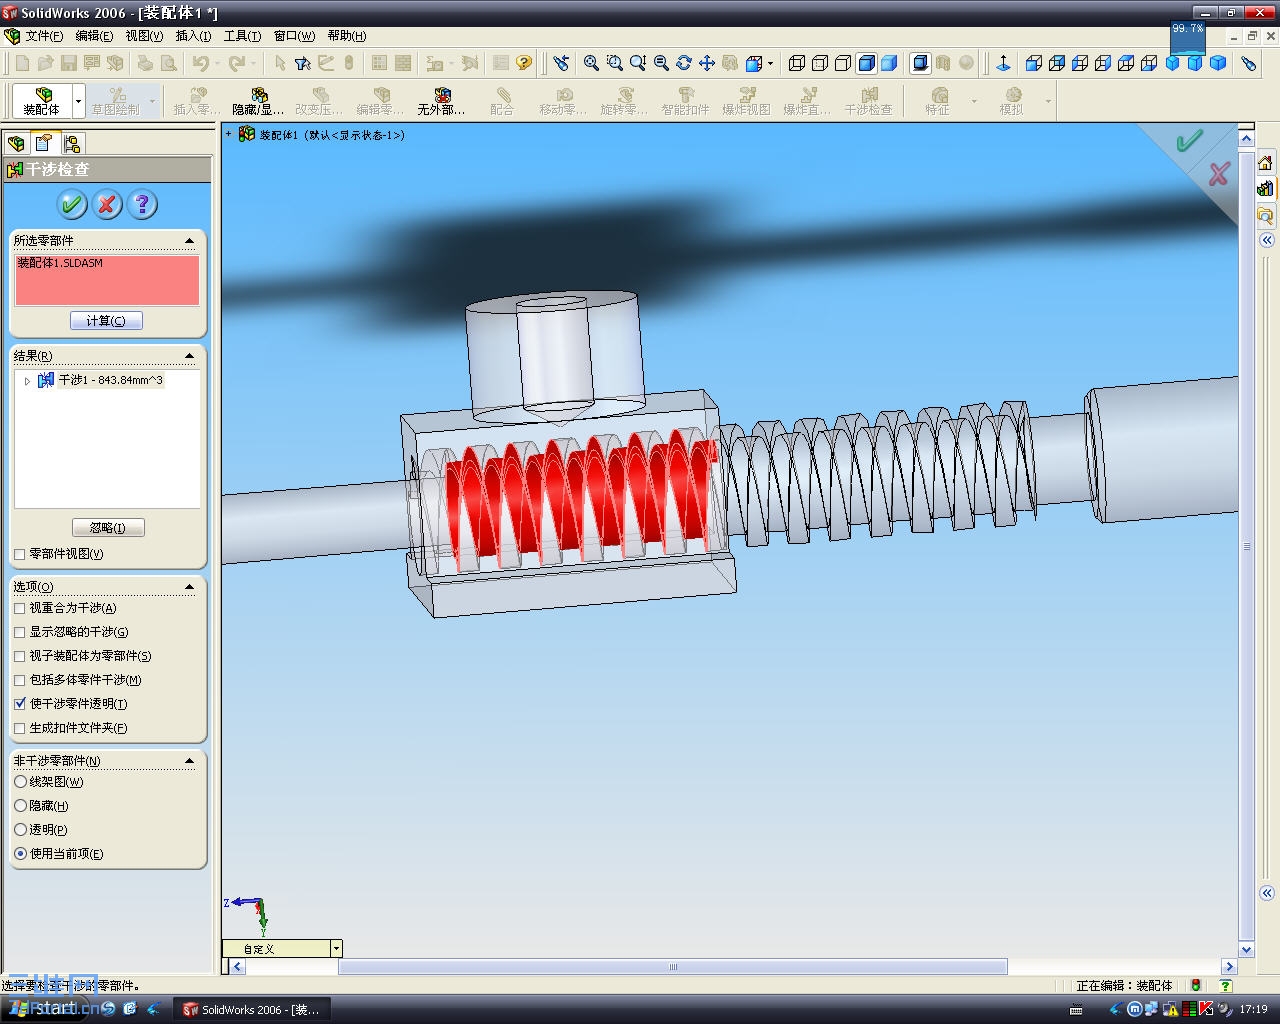Viewport: 1280px width, 1024px height.
Task: Enable 生成扣件文件夹 checkbox
Action: click(x=20, y=728)
